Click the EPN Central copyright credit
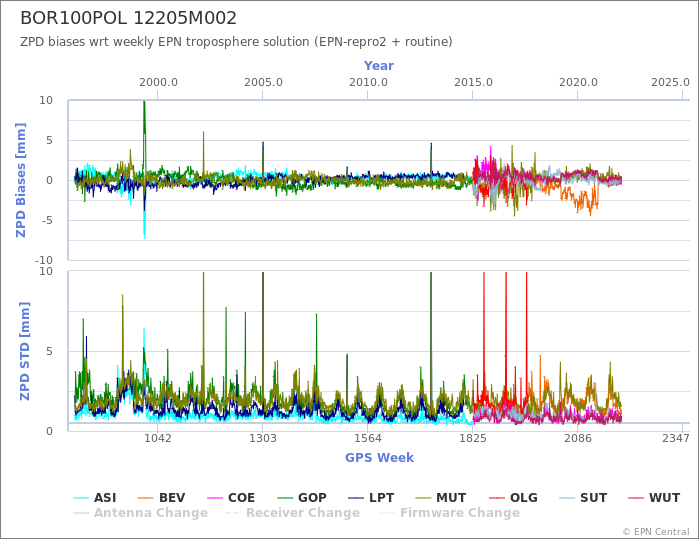700x540 pixels. click(x=656, y=532)
